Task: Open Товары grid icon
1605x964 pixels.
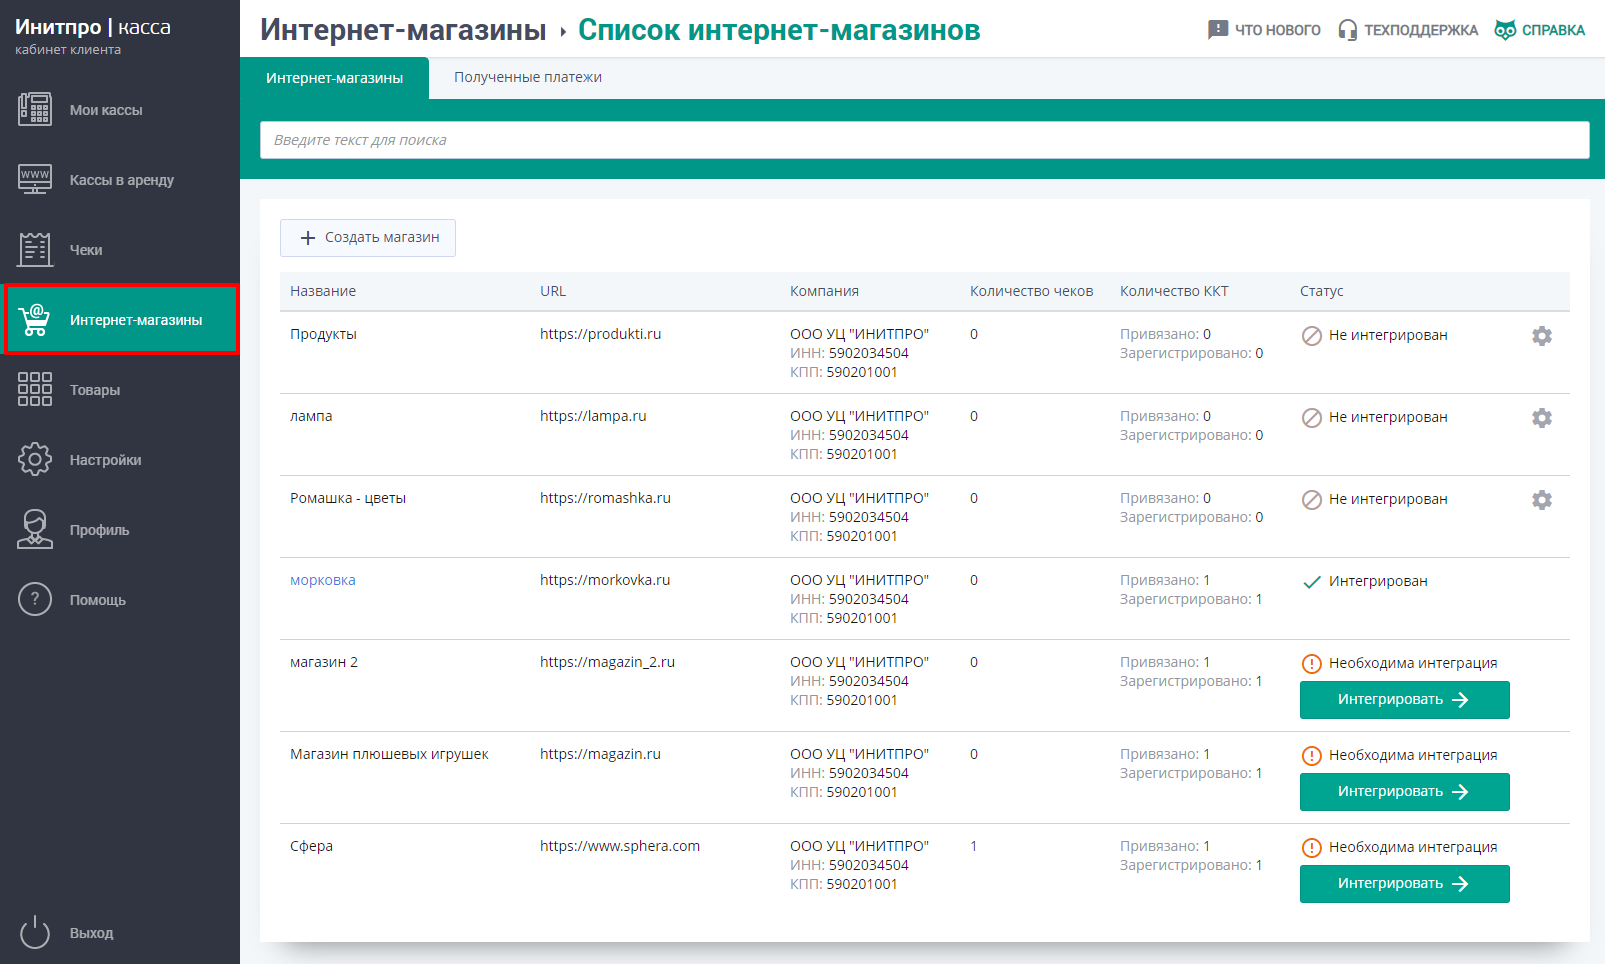Action: 35,389
